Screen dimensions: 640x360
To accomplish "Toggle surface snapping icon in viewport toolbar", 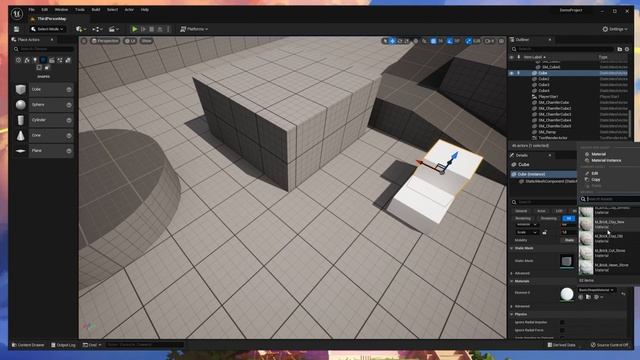I will click(424, 41).
